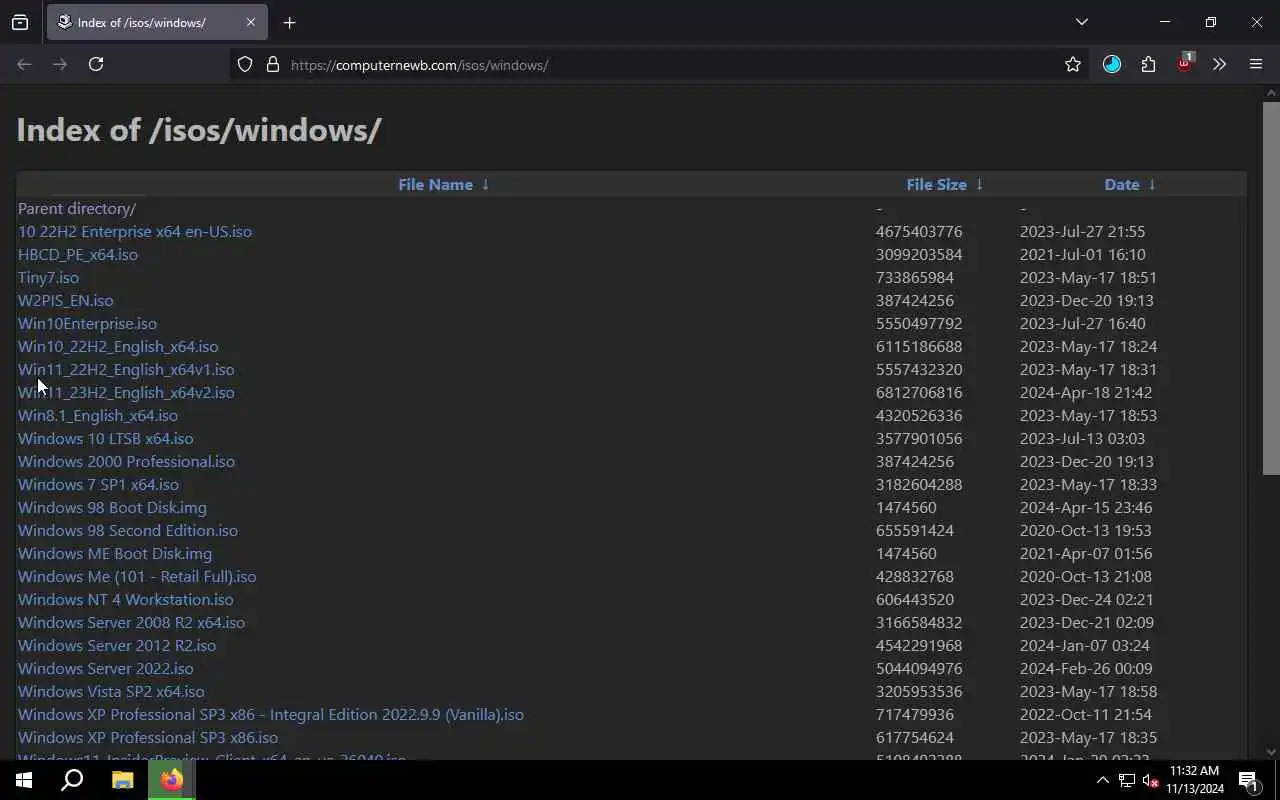Go to the Parent directory
Viewport: 1280px width, 800px height.
(77, 208)
